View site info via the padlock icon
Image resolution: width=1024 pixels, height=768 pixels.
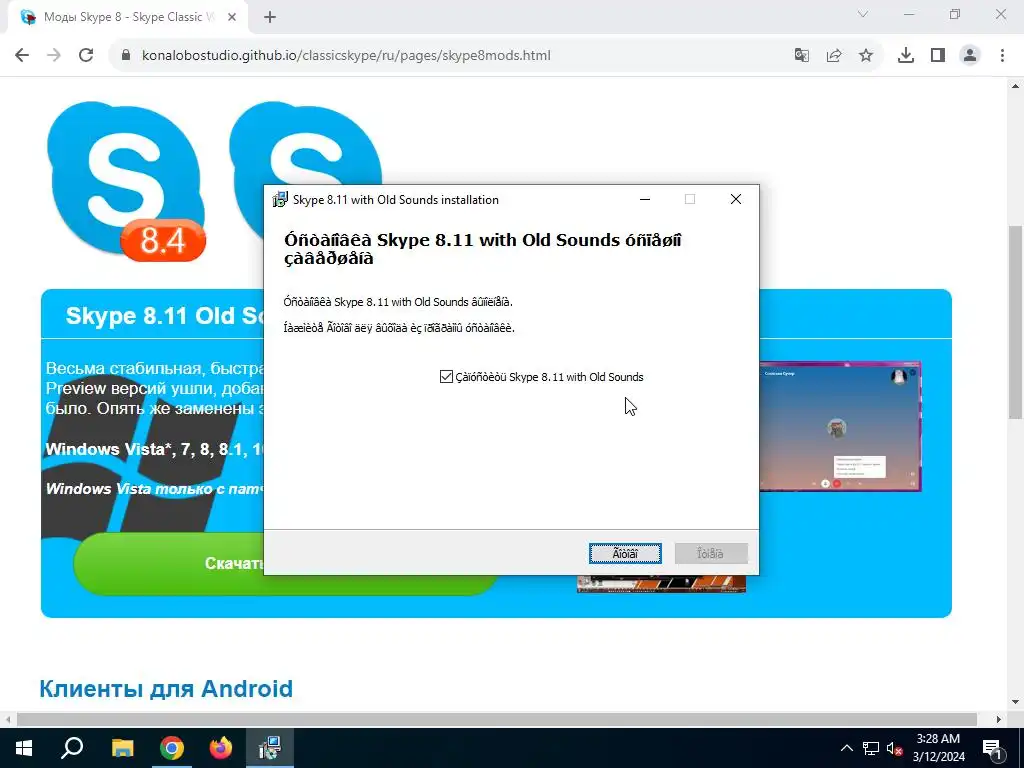127,56
